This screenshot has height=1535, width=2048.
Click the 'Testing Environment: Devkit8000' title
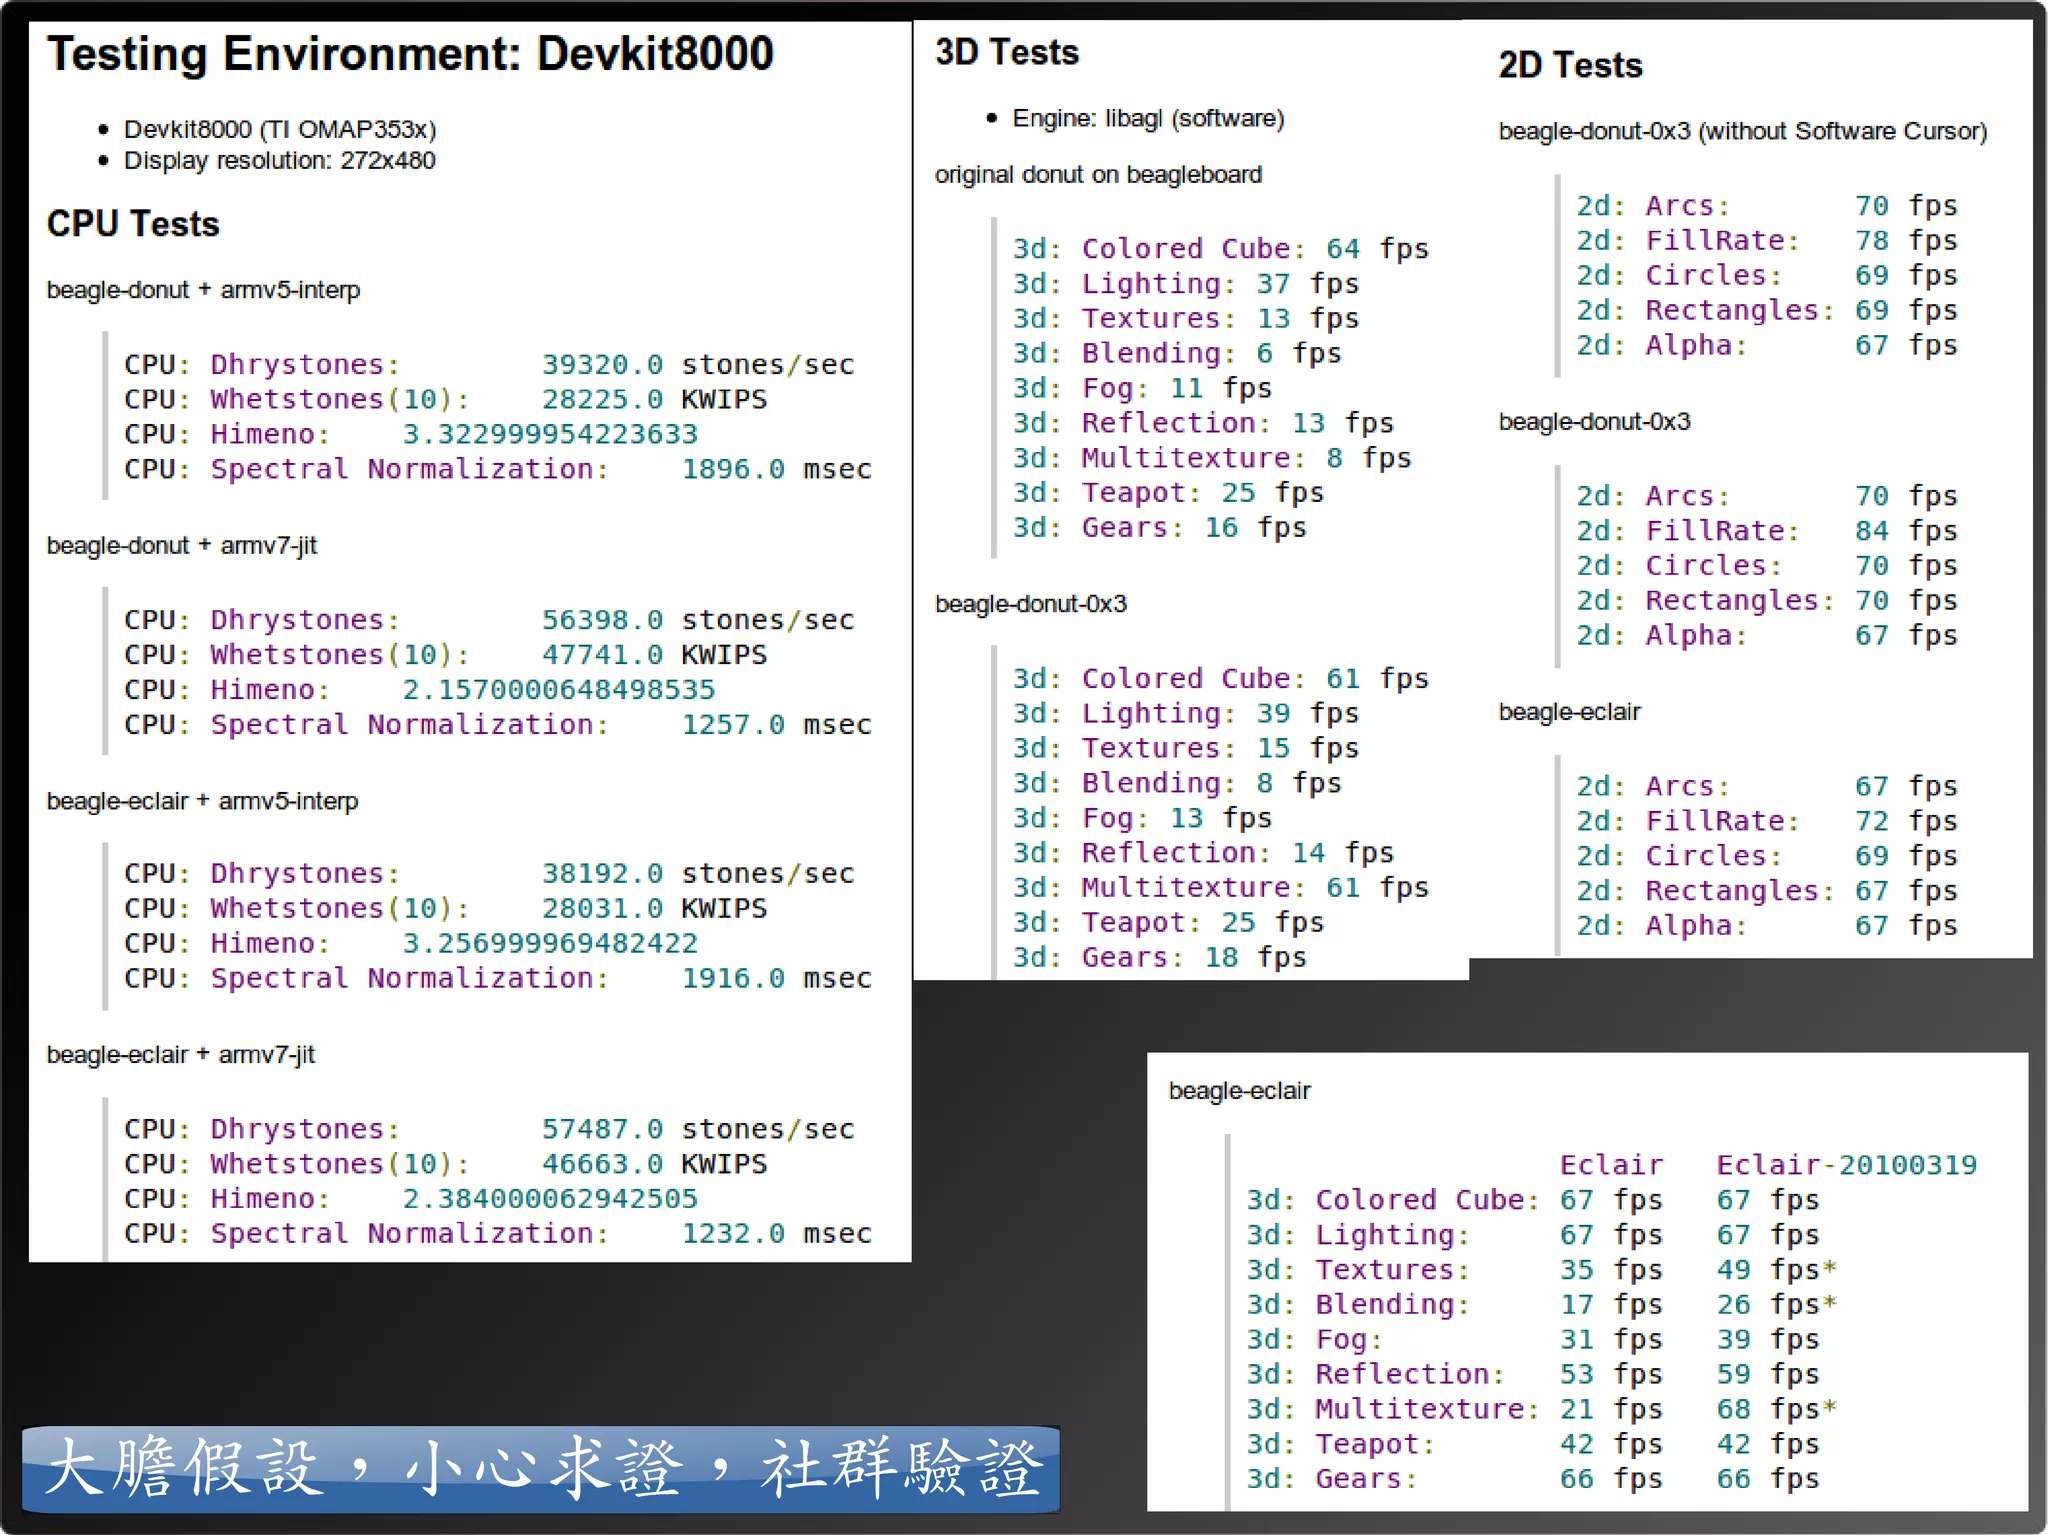click(410, 54)
